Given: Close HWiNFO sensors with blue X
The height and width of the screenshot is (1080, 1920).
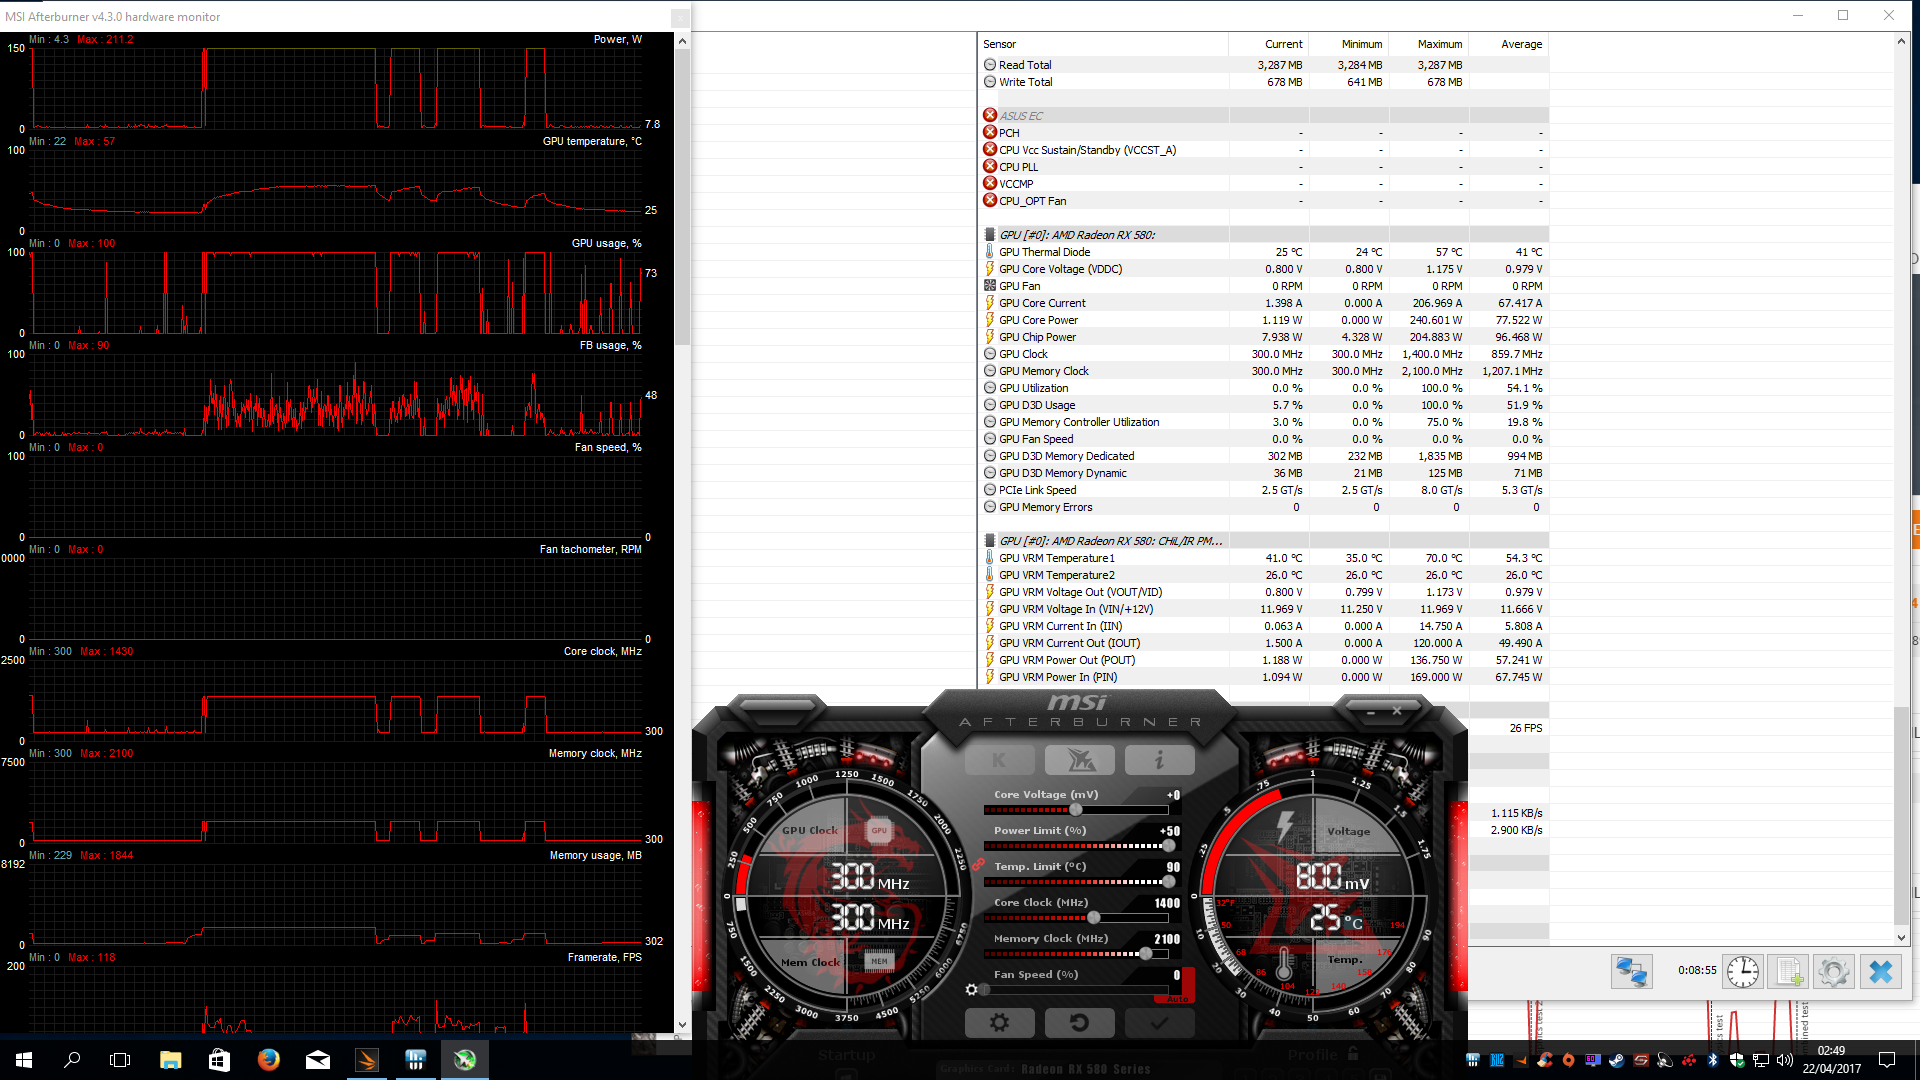Looking at the screenshot, I should pos(1880,971).
